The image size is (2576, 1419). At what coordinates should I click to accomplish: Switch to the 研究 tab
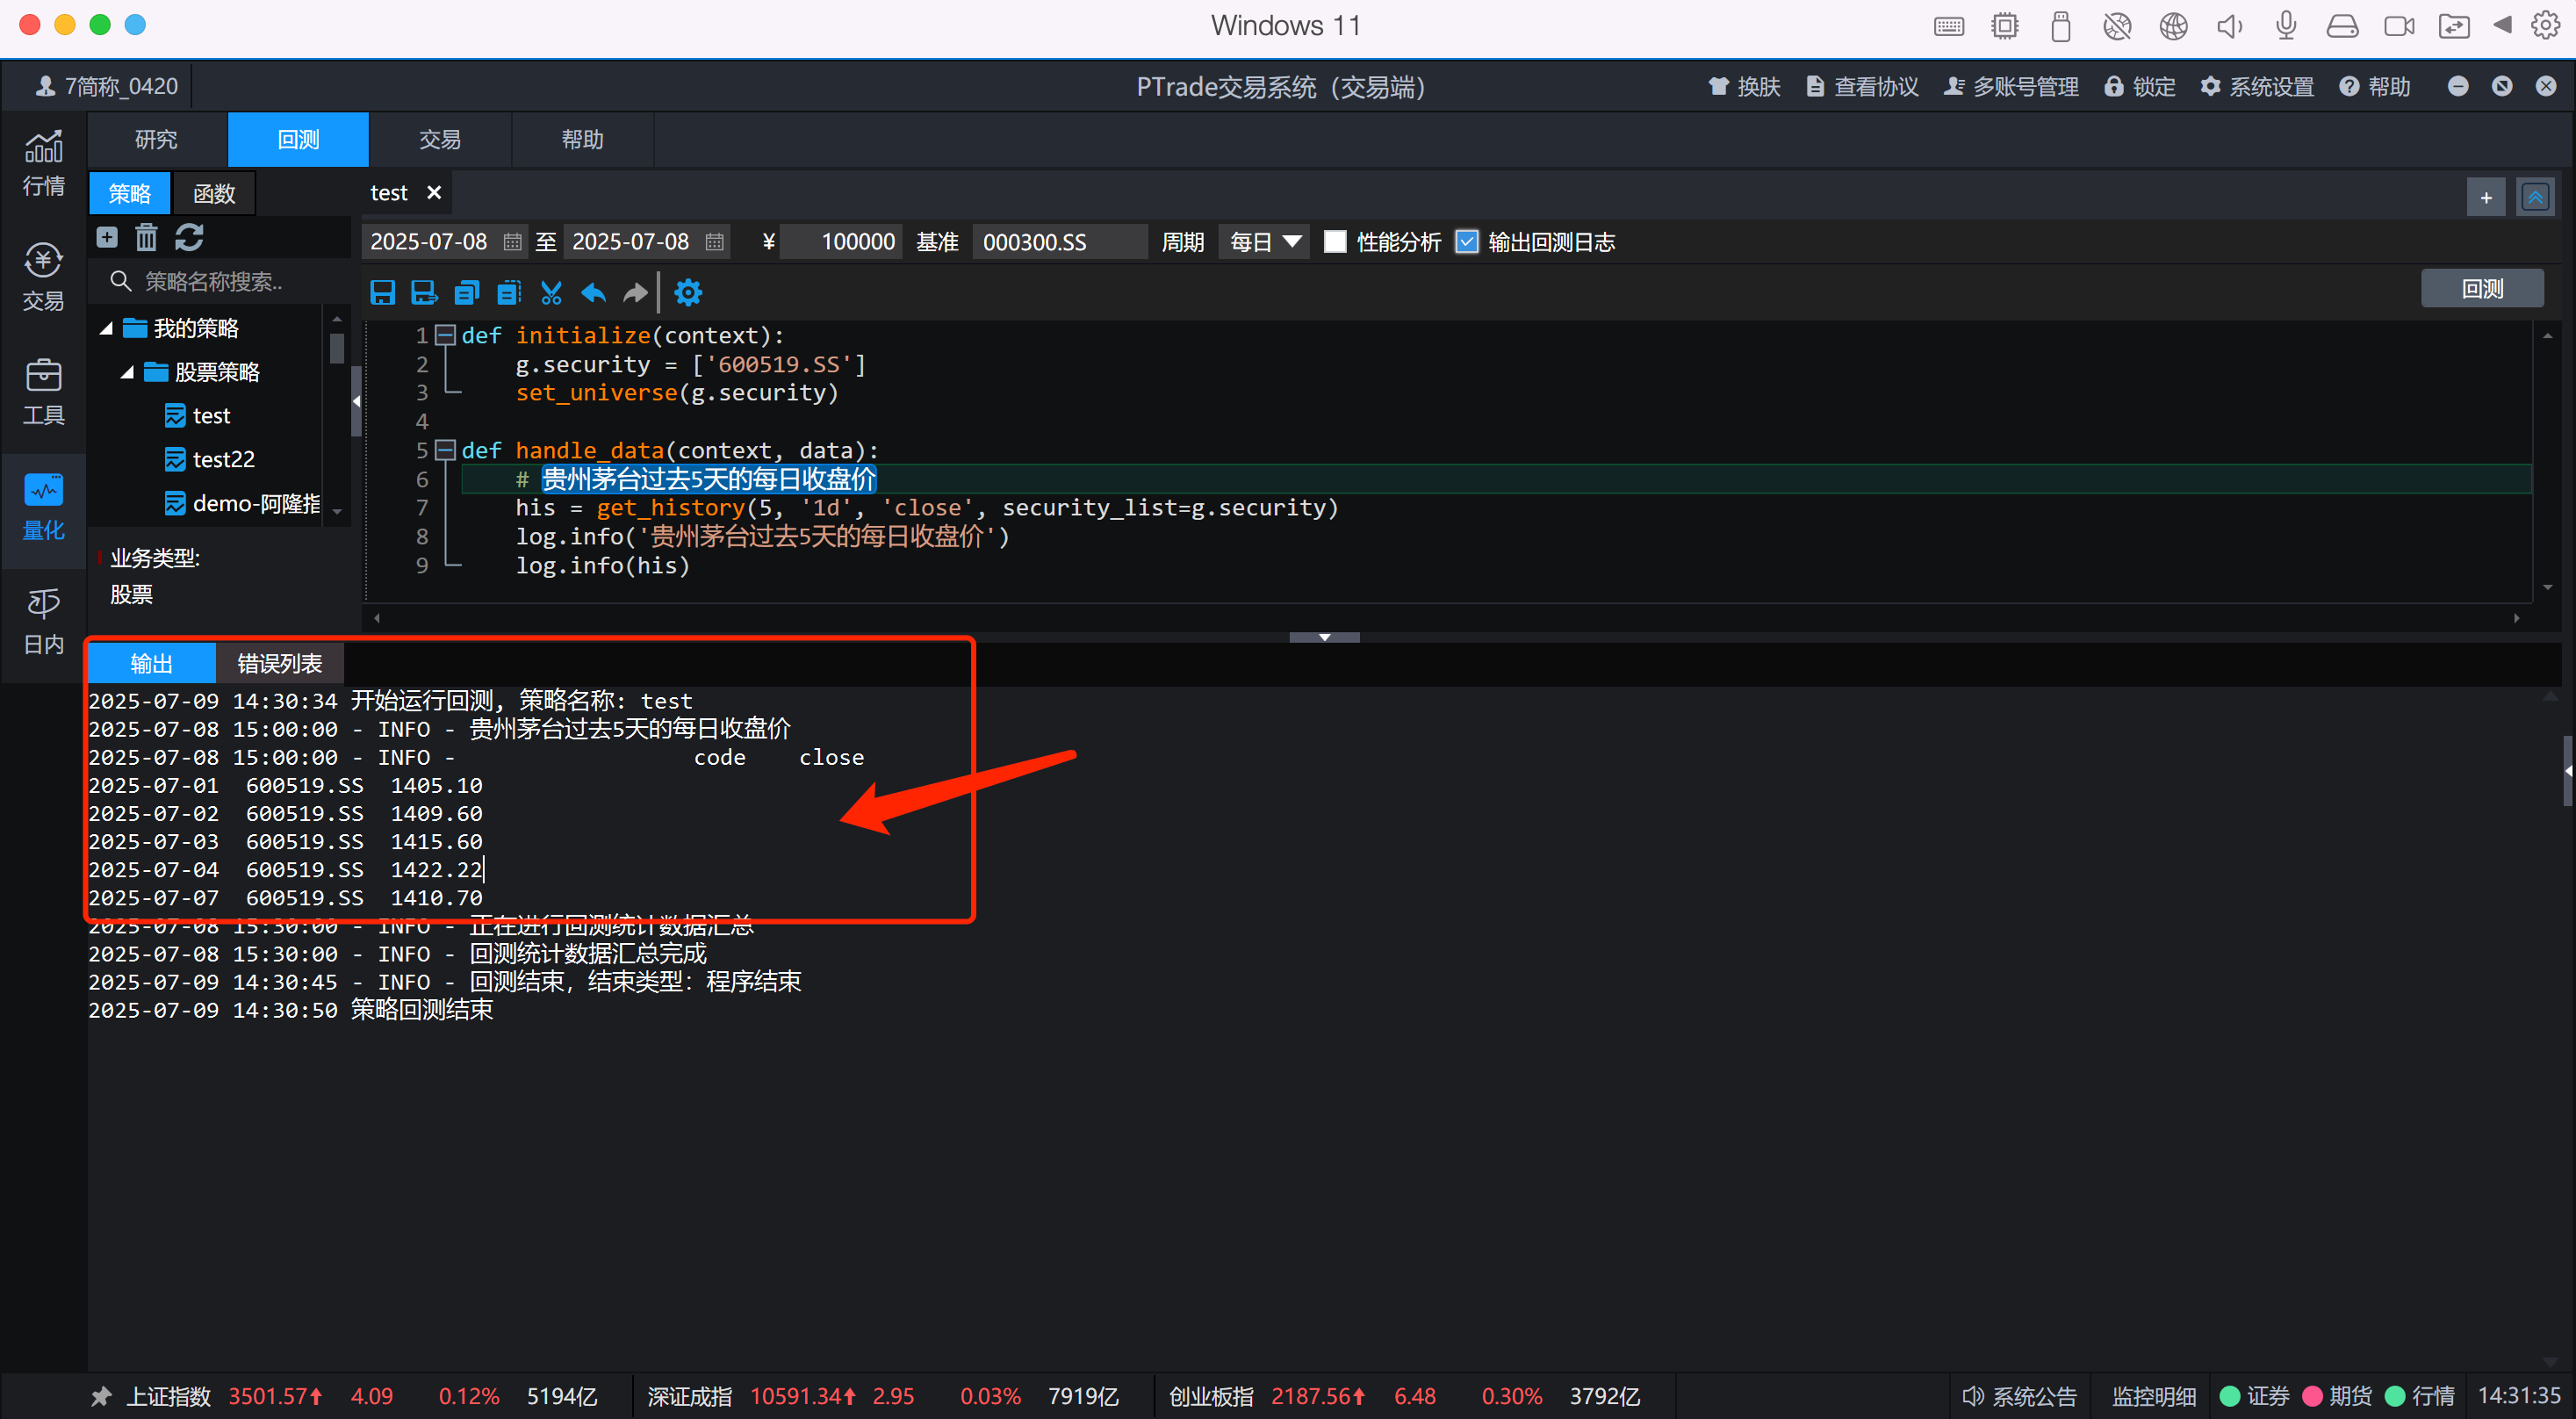click(156, 139)
